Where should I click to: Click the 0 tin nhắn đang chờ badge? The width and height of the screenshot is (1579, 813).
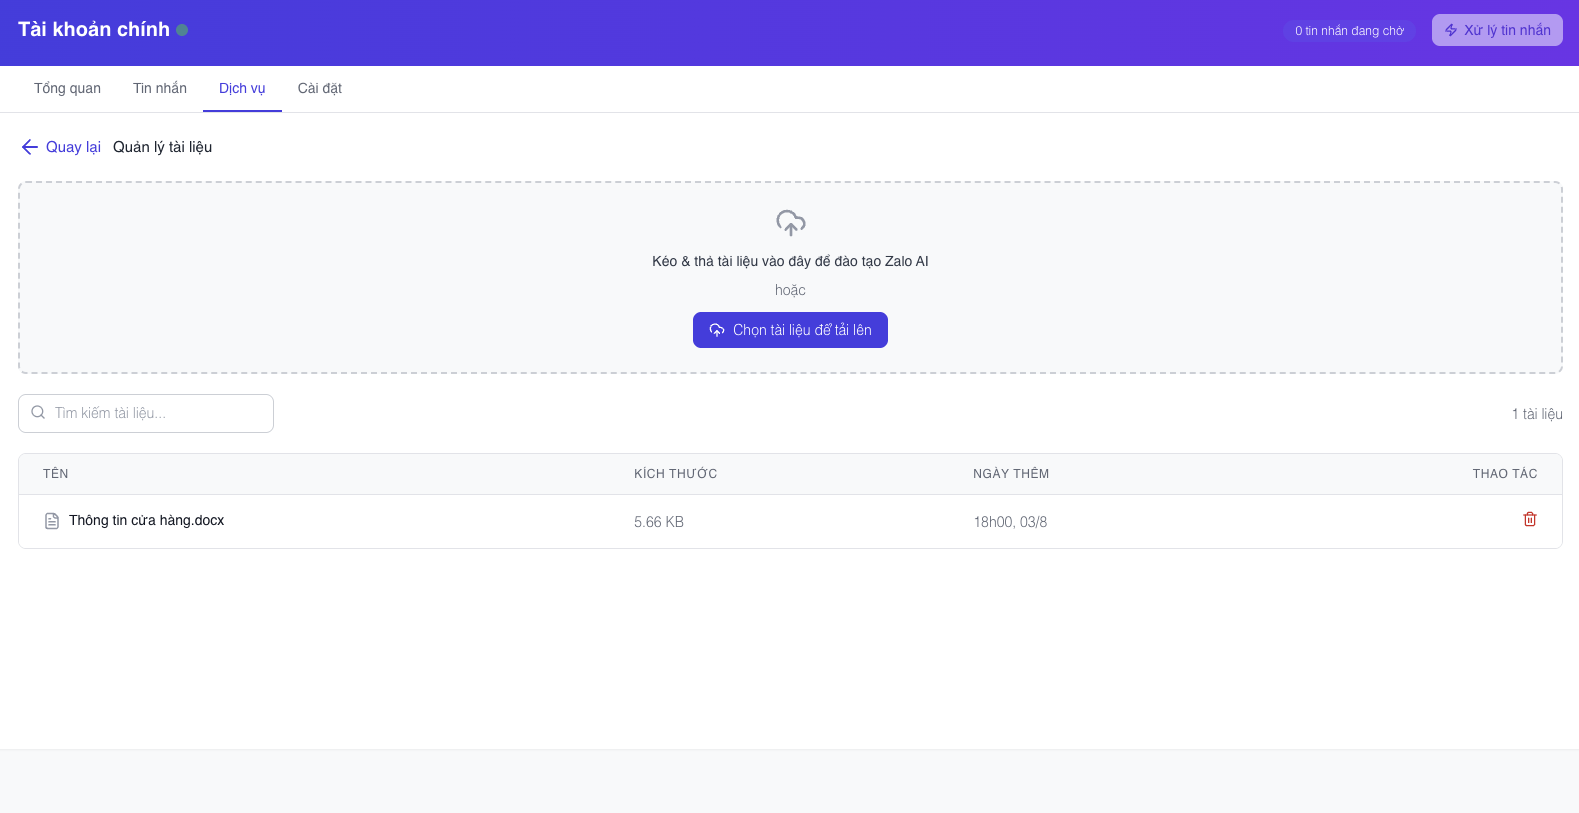coord(1348,31)
